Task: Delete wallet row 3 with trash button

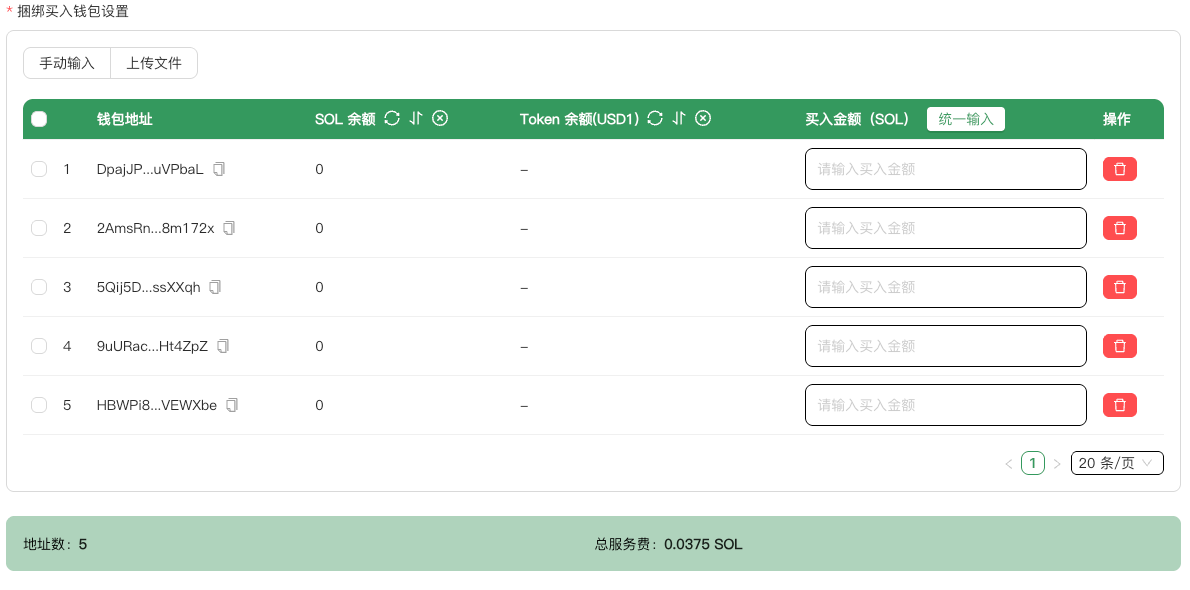Action: [1119, 287]
